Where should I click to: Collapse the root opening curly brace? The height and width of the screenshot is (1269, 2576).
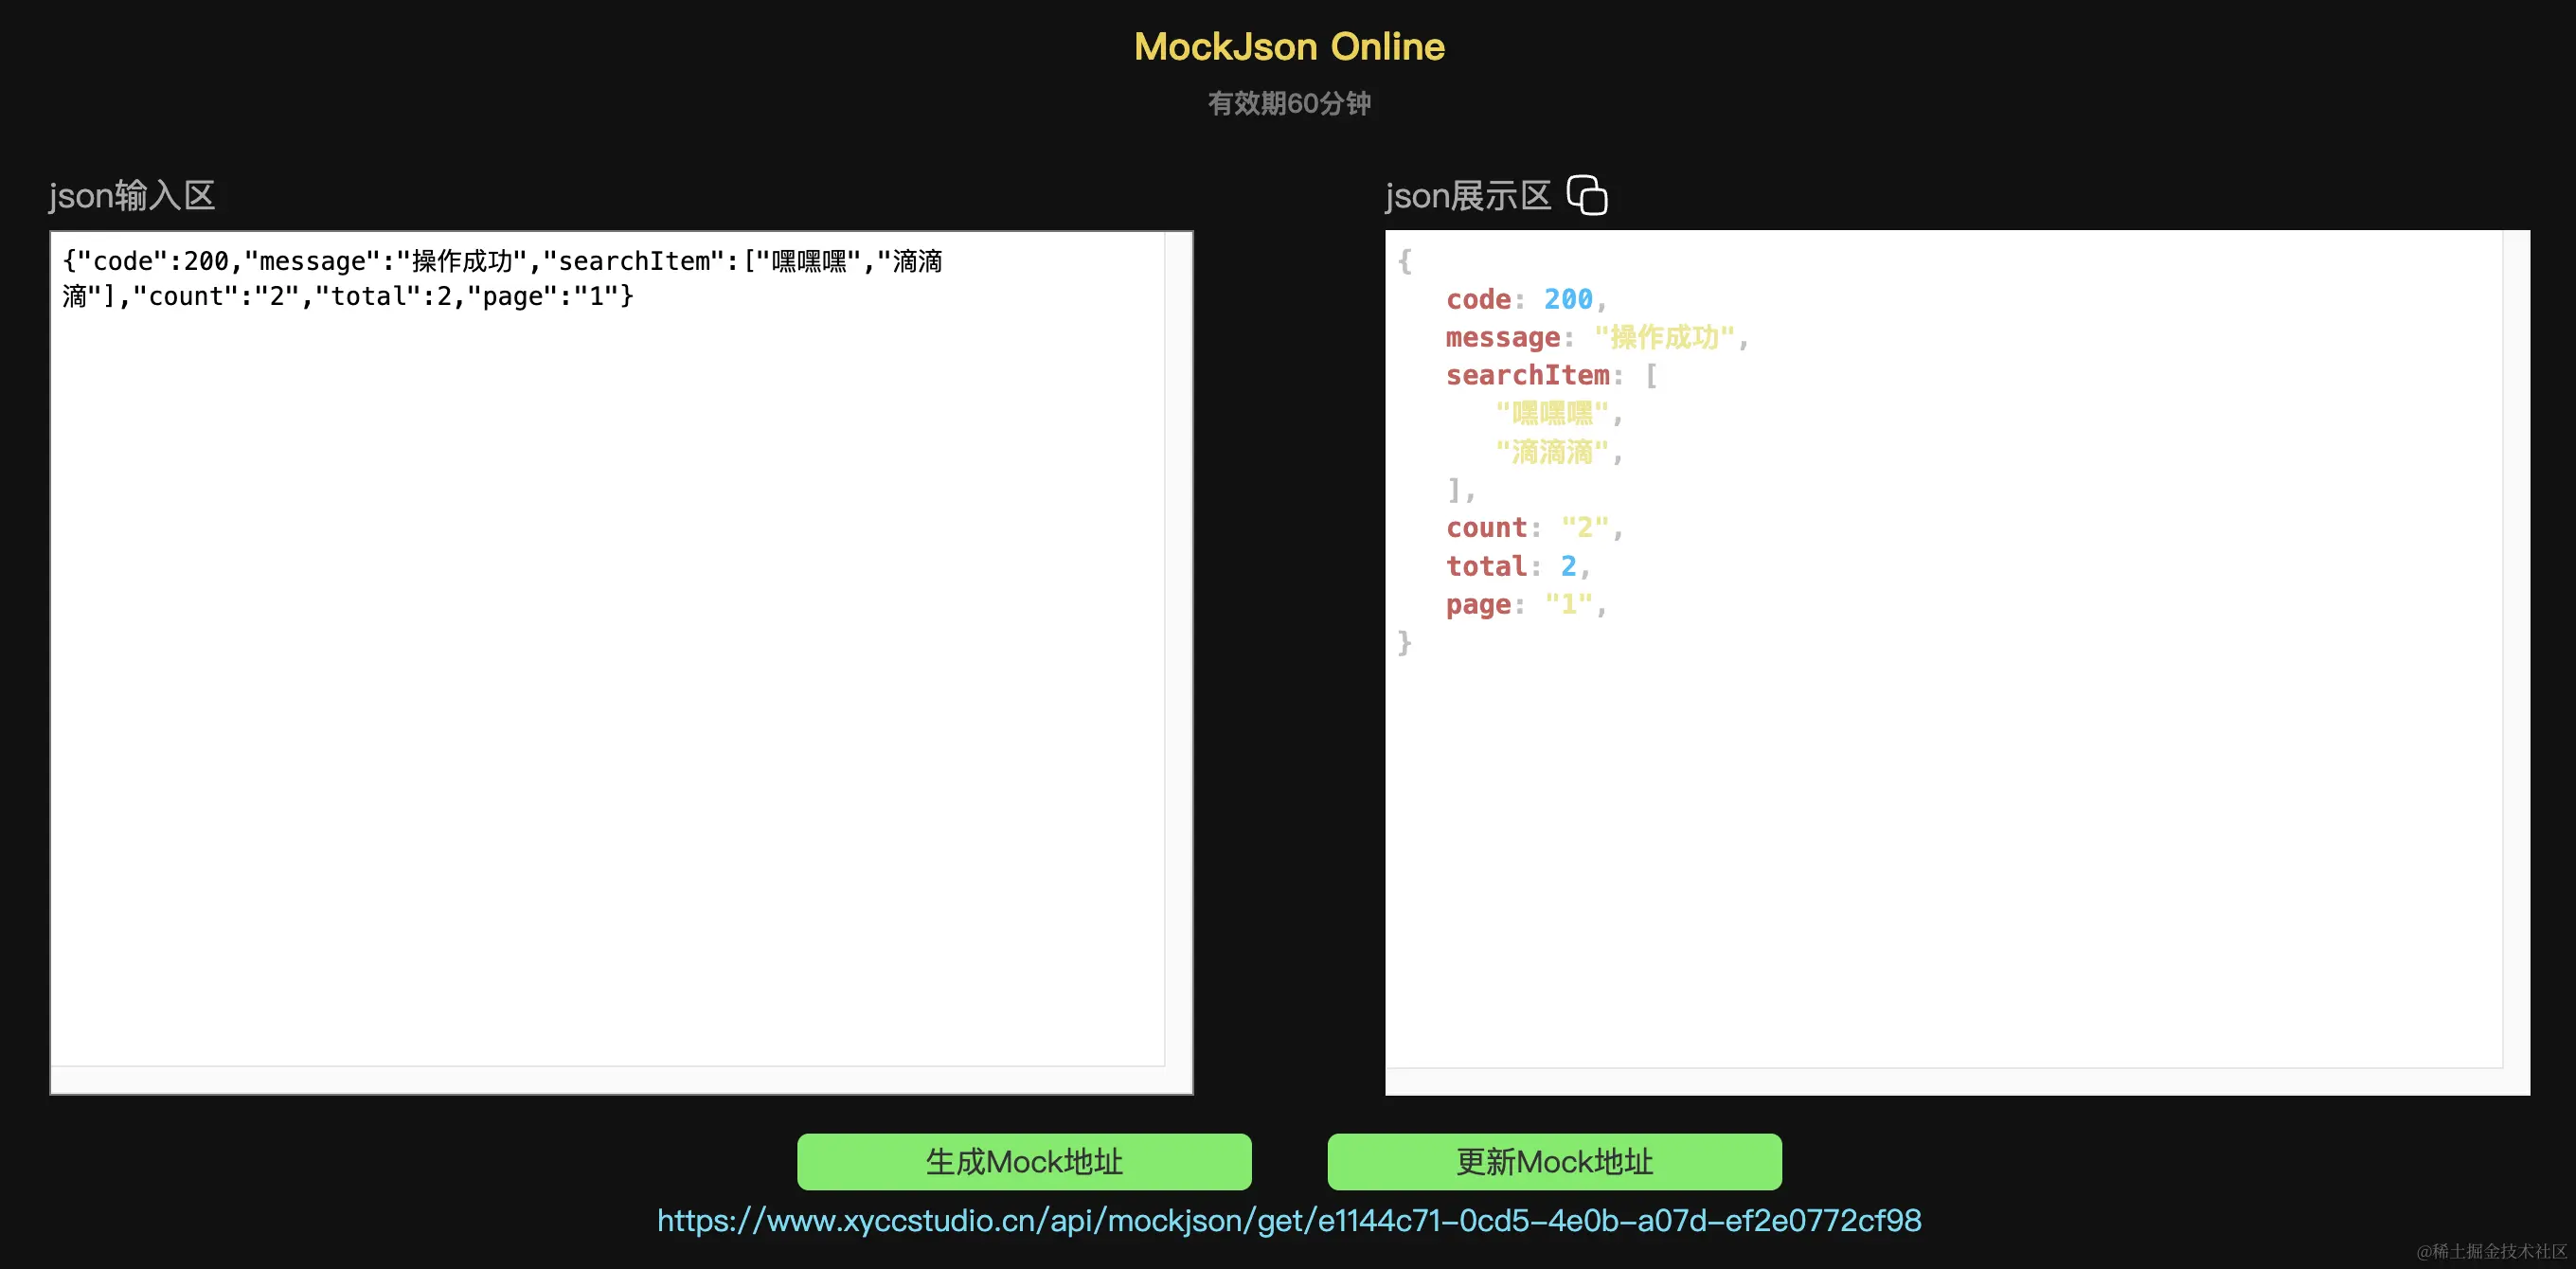[x=1405, y=261]
